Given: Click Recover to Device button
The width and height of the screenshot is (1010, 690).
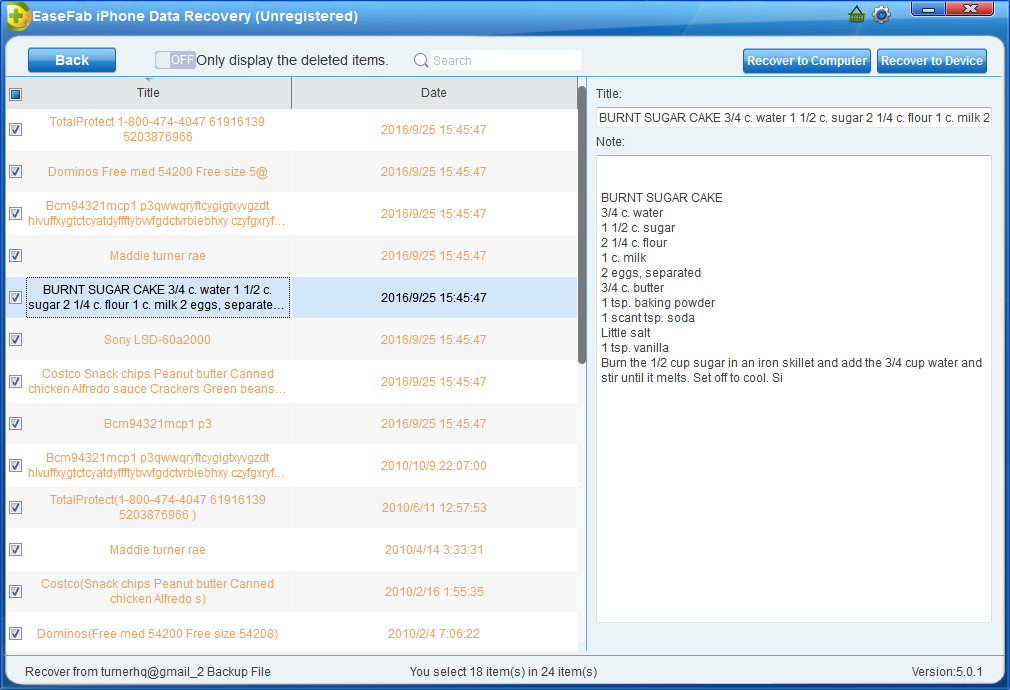Looking at the screenshot, I should [x=931, y=61].
